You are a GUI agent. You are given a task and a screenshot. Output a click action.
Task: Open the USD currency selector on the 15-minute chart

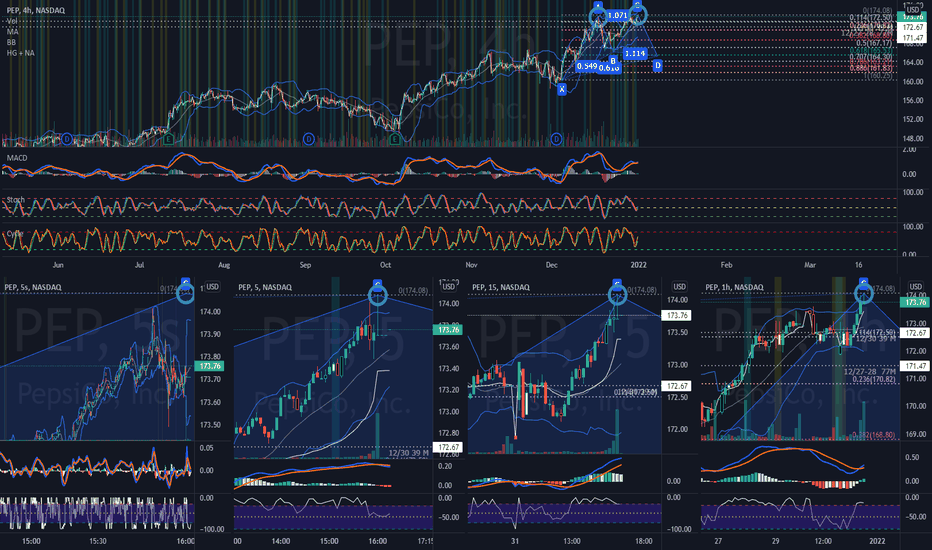(x=679, y=287)
